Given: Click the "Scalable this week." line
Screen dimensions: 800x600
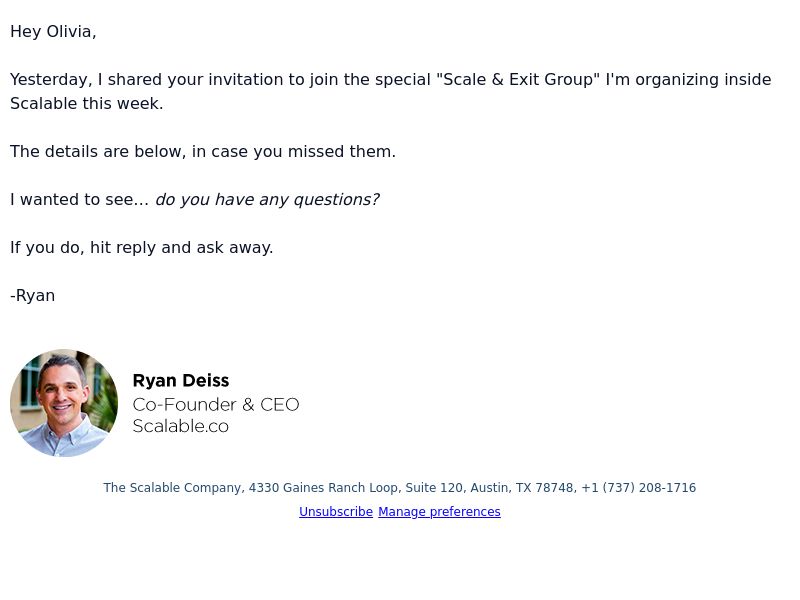Looking at the screenshot, I should [87, 104].
